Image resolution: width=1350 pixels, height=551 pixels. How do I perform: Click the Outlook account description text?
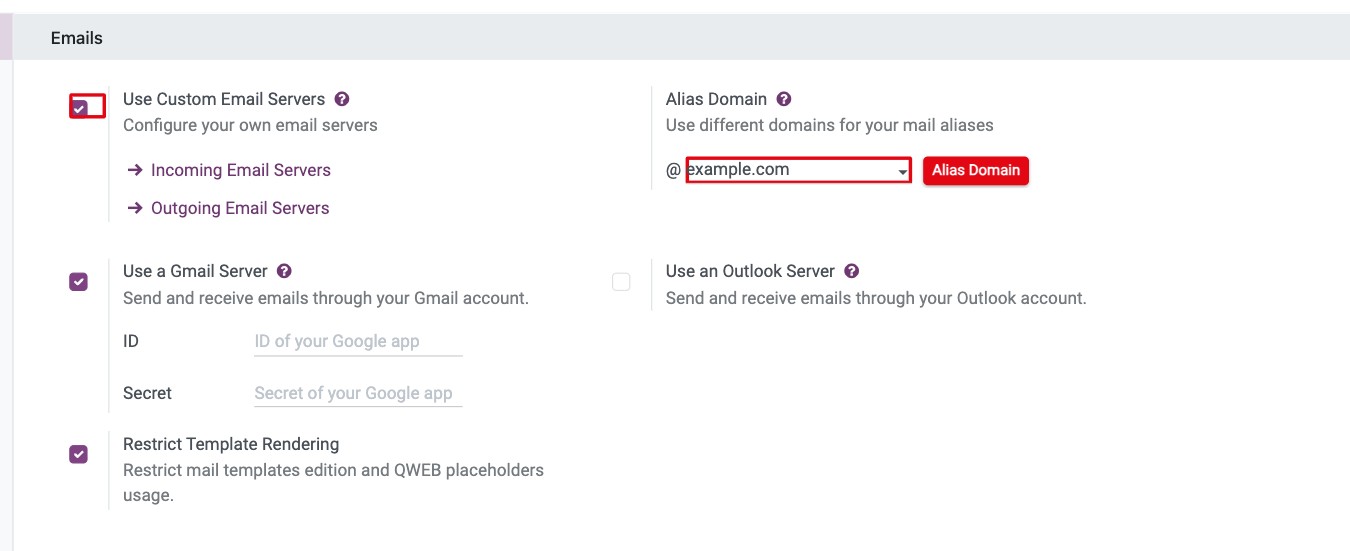pyautogui.click(x=876, y=298)
